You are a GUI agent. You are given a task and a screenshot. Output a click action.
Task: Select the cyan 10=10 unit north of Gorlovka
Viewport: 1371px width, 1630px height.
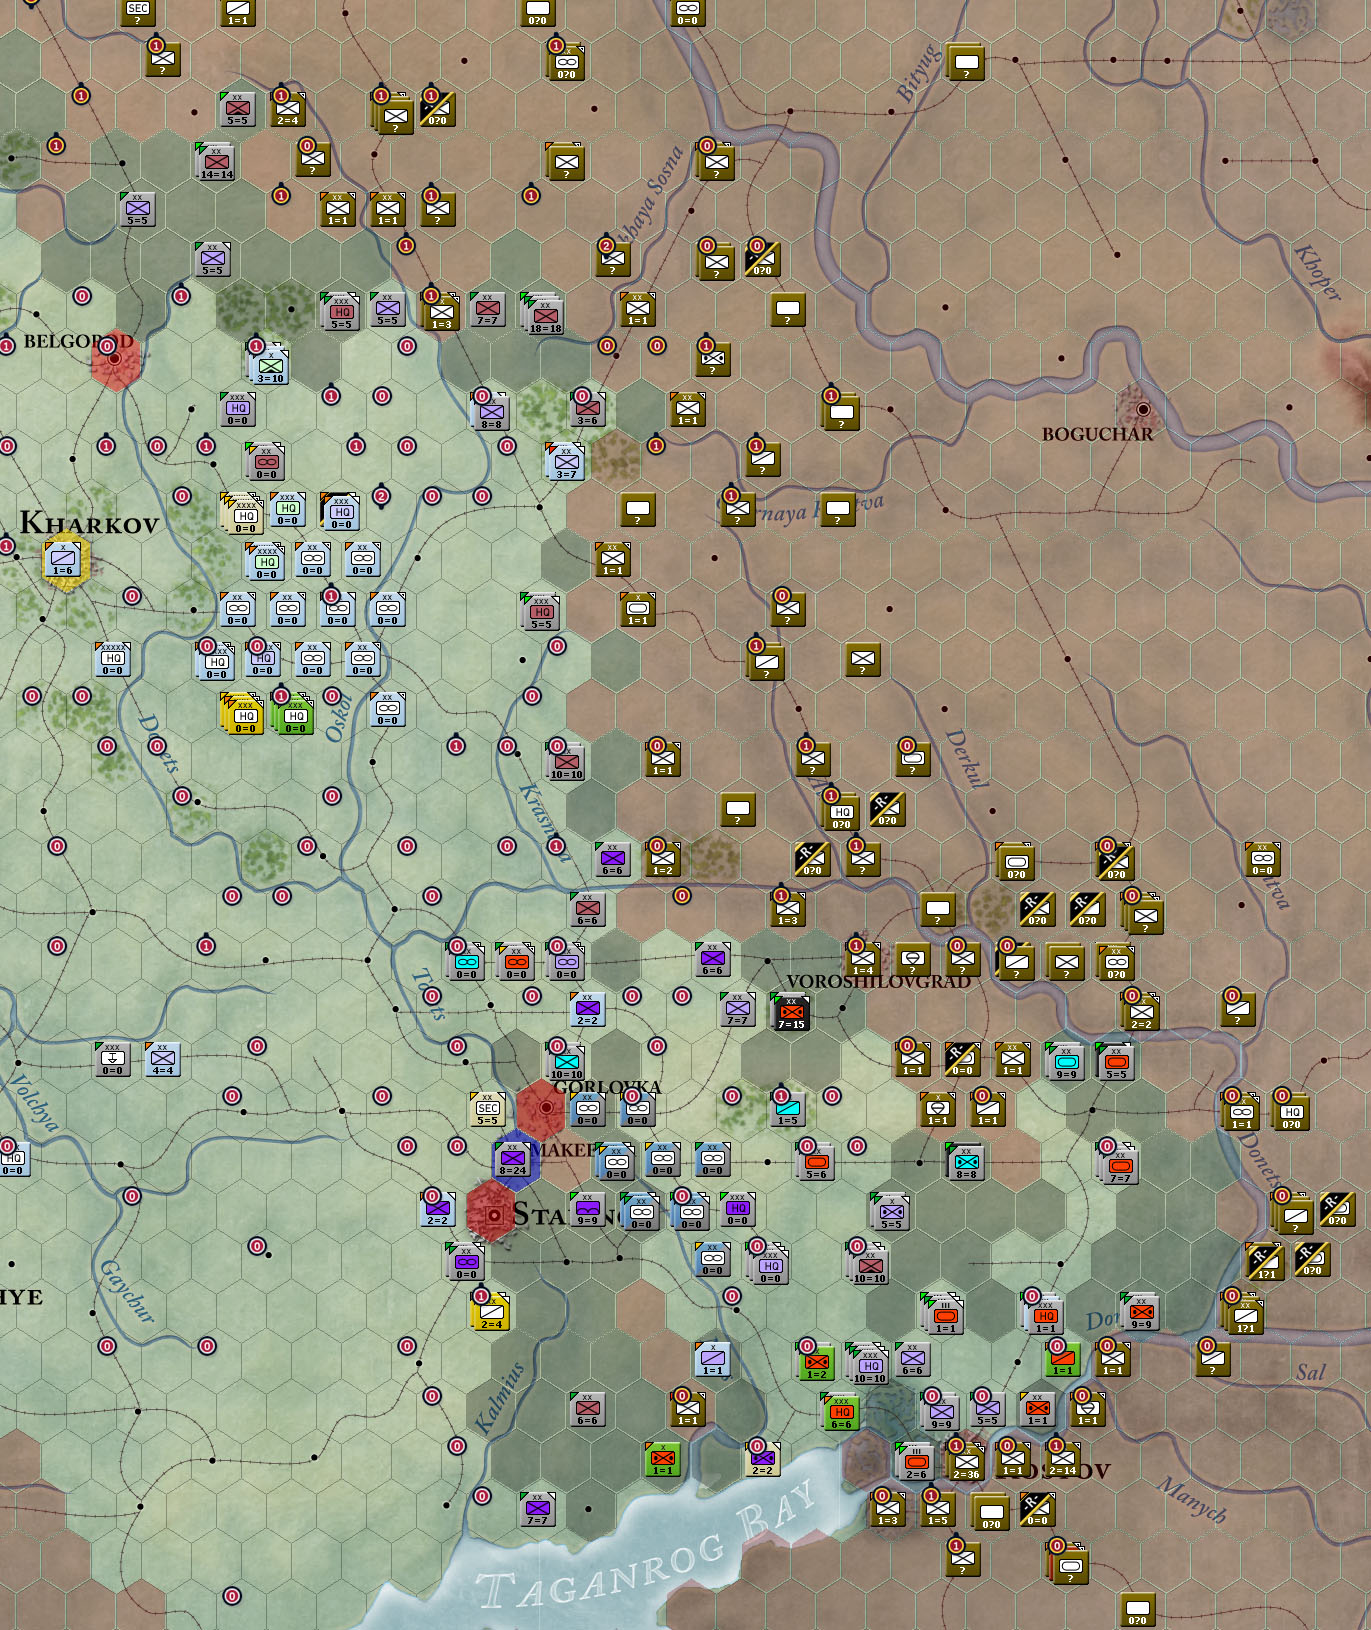tap(566, 1061)
